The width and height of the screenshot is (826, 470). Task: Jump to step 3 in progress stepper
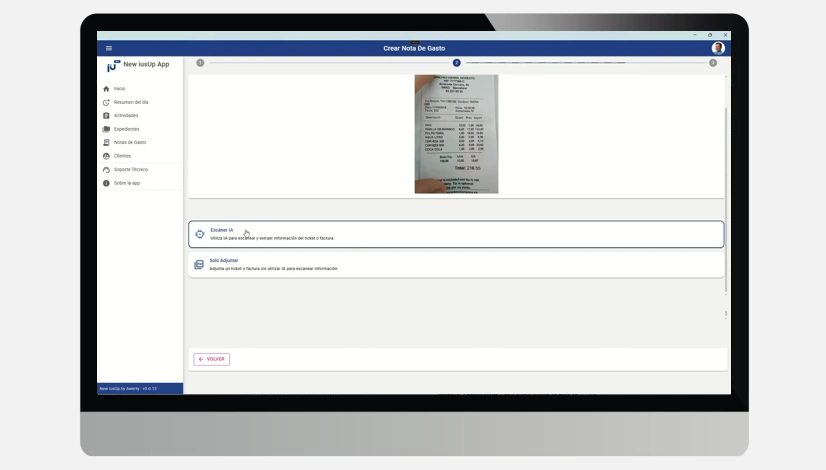(x=713, y=63)
